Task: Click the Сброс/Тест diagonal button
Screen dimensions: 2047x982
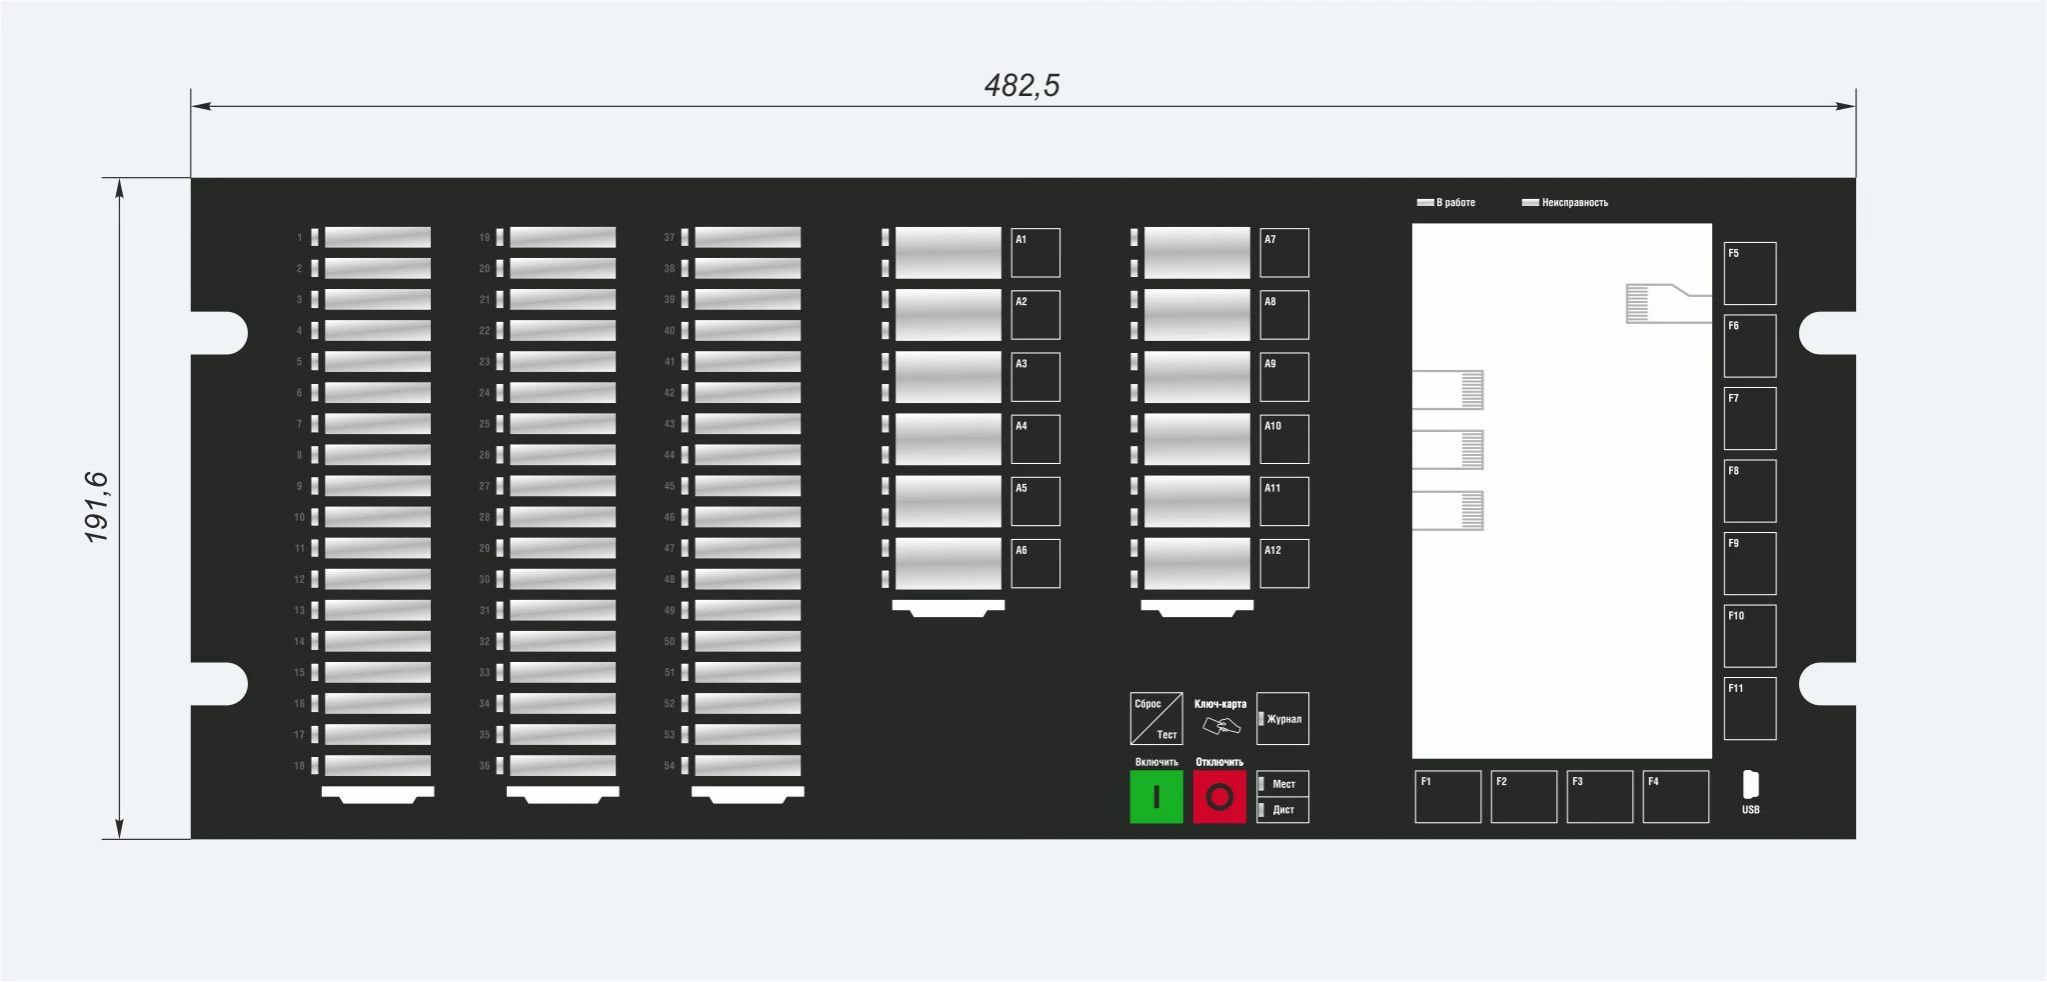Action: [1156, 719]
